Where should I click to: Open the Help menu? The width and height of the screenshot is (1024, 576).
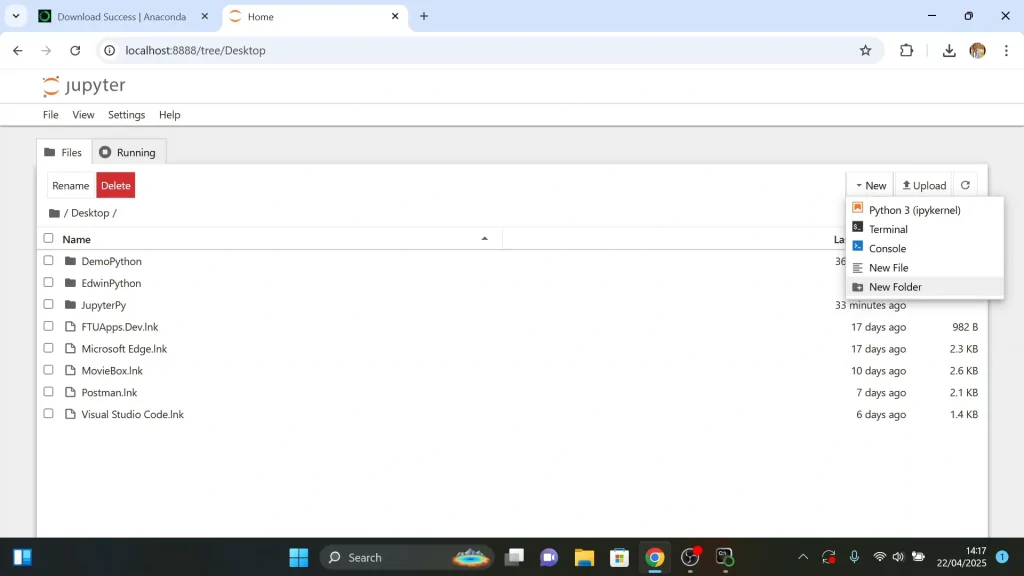(x=169, y=115)
